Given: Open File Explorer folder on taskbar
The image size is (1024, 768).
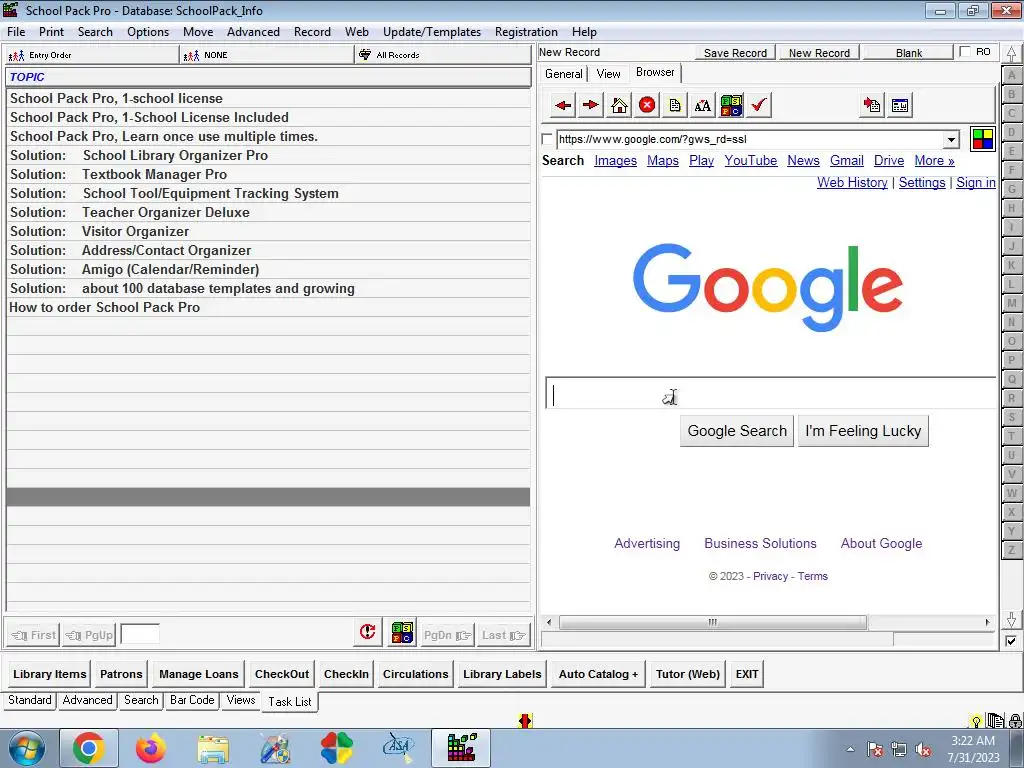Looking at the screenshot, I should pos(213,749).
